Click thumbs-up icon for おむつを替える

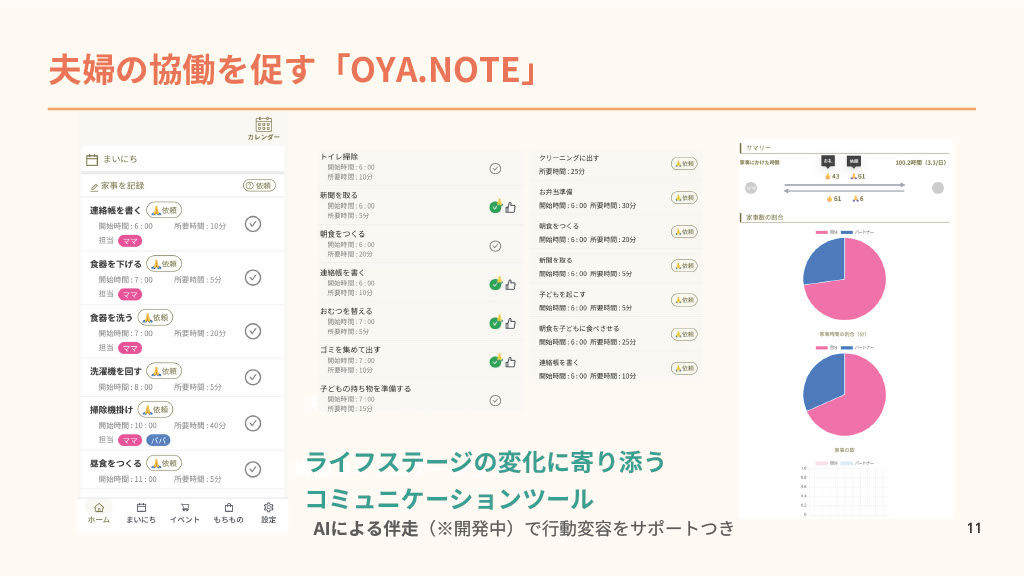tap(510, 322)
